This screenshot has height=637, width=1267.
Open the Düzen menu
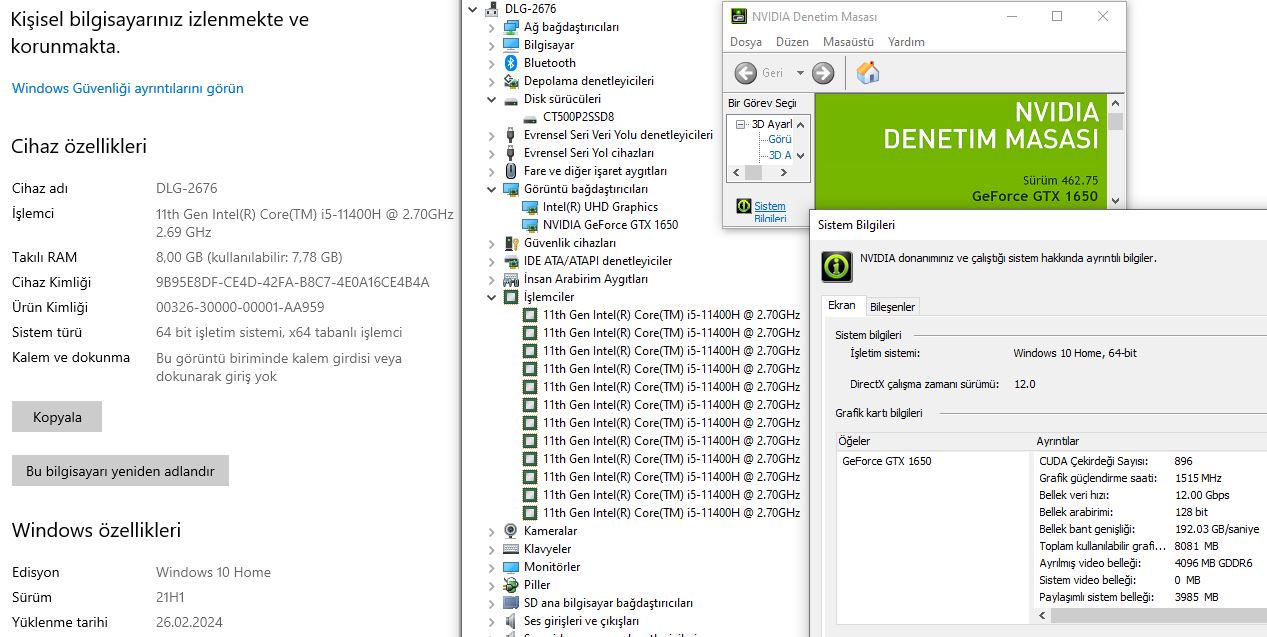click(x=792, y=42)
